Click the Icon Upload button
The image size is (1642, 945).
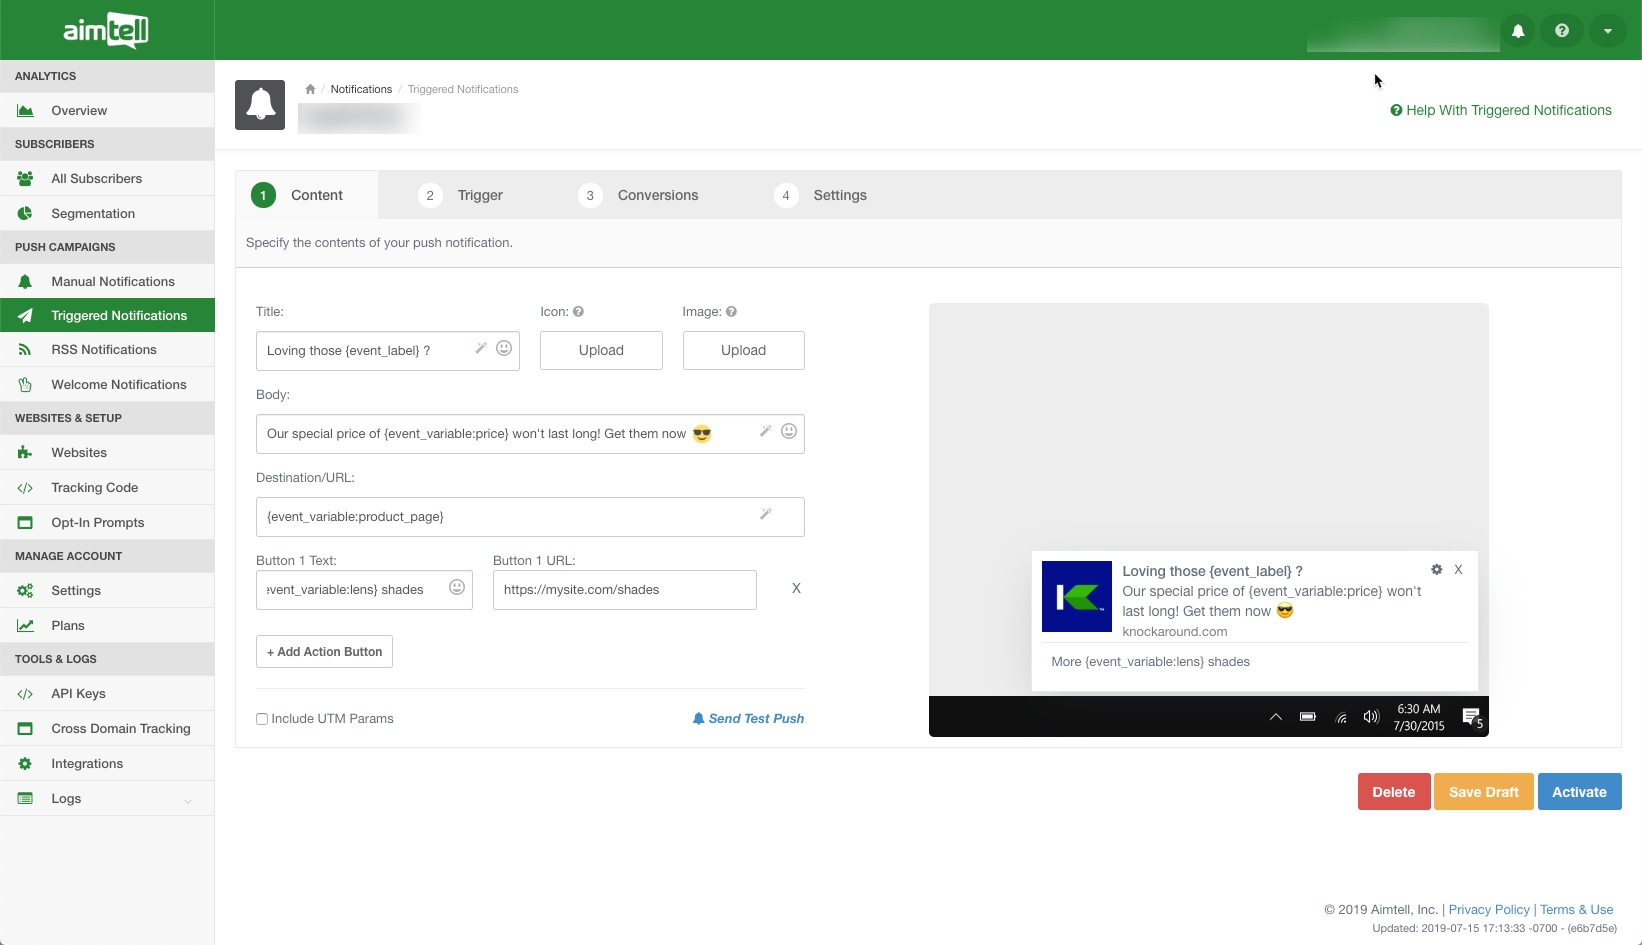601,350
